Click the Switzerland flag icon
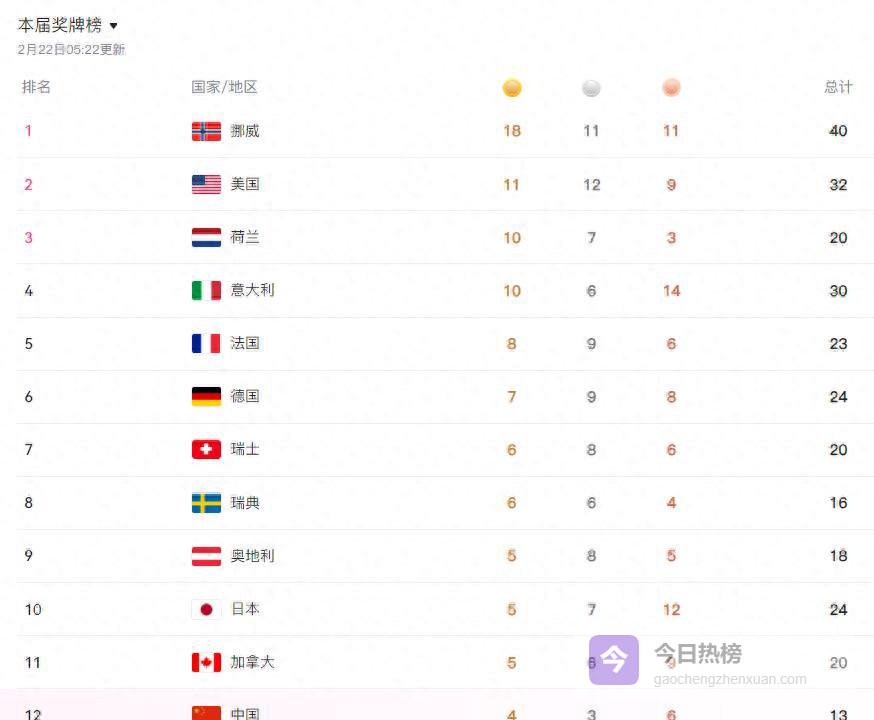This screenshot has height=720, width=874. [206, 449]
